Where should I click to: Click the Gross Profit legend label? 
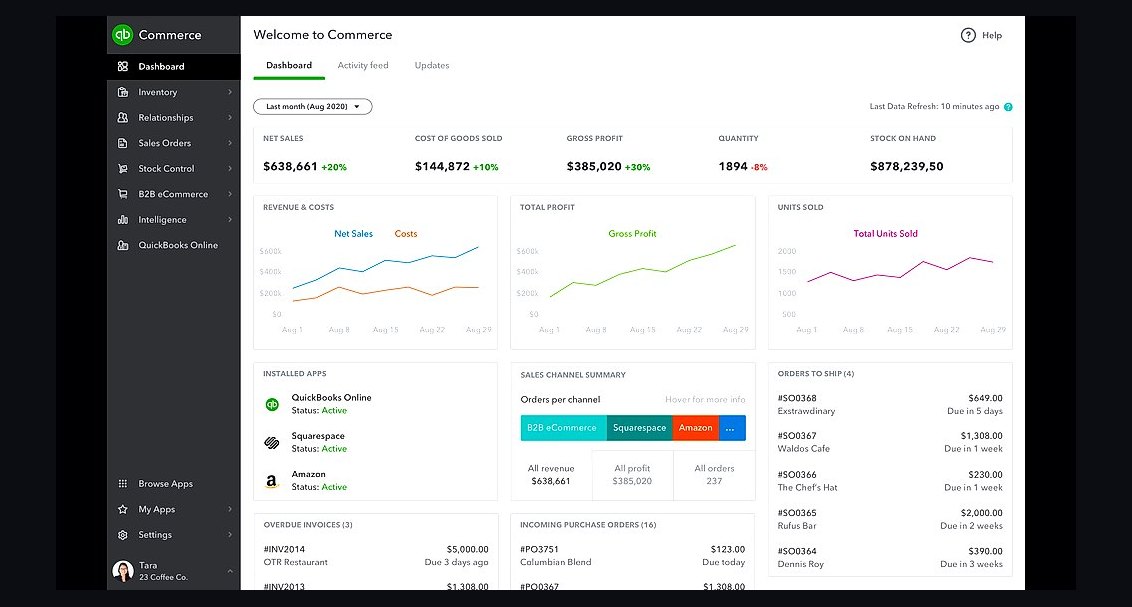coord(632,234)
